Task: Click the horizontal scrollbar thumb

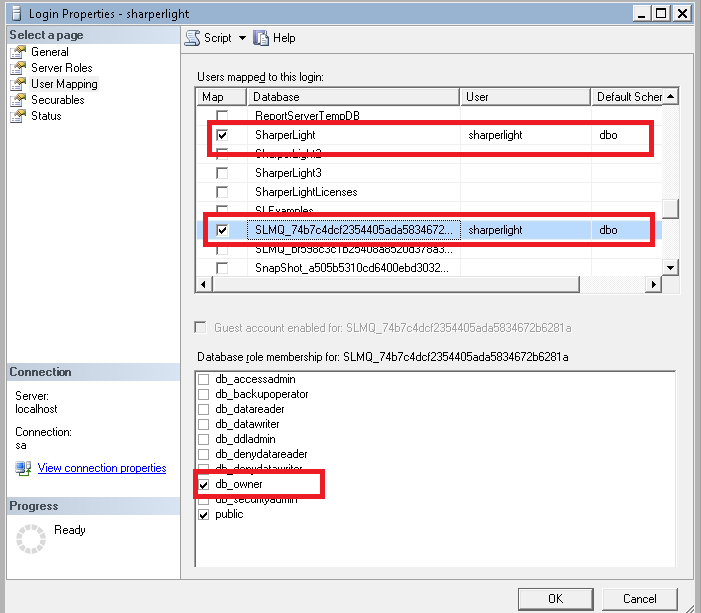Action: point(396,284)
